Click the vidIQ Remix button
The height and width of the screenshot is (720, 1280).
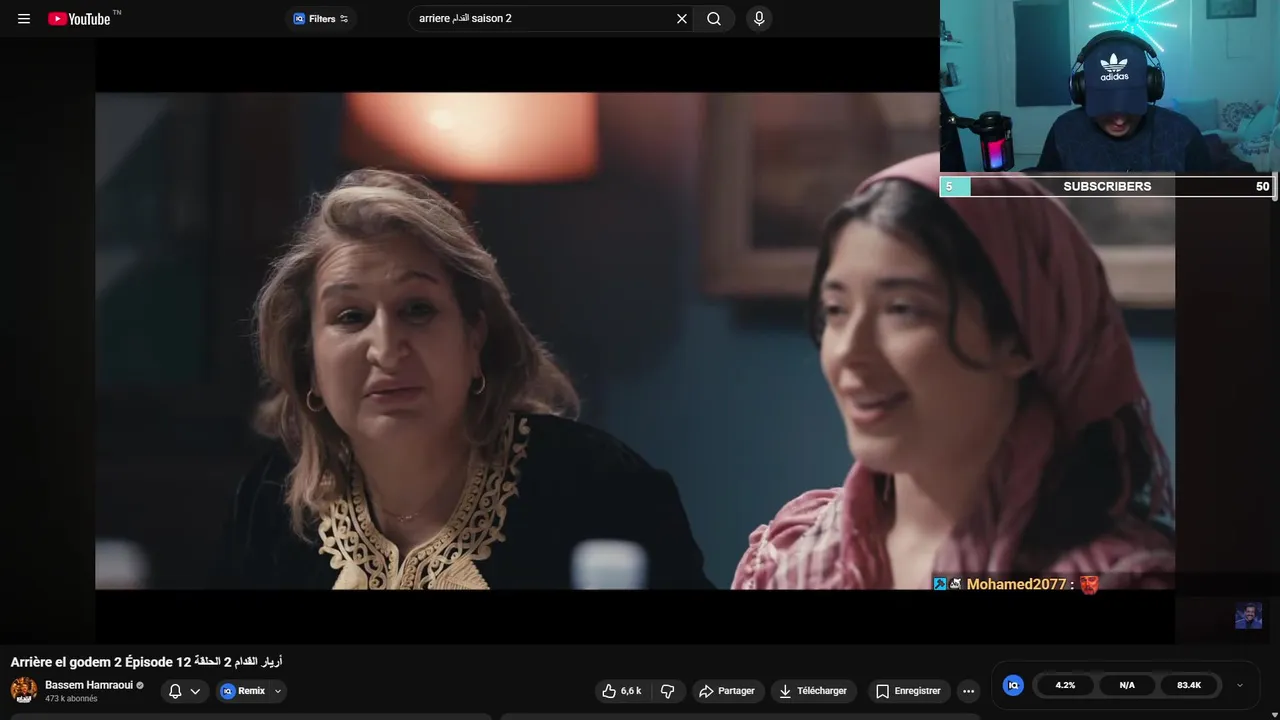(x=243, y=691)
